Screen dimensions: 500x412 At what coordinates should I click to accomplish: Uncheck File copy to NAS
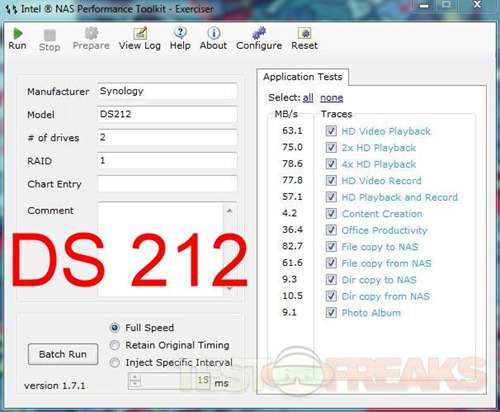click(331, 246)
